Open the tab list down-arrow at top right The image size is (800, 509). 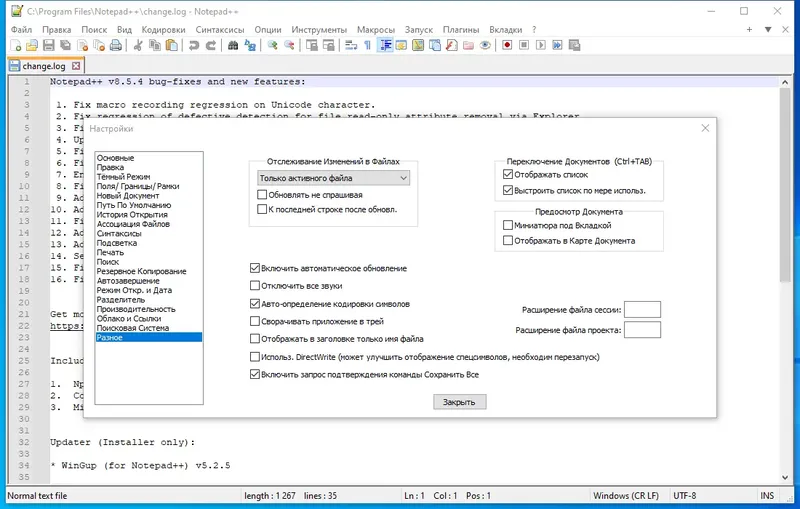tap(768, 30)
